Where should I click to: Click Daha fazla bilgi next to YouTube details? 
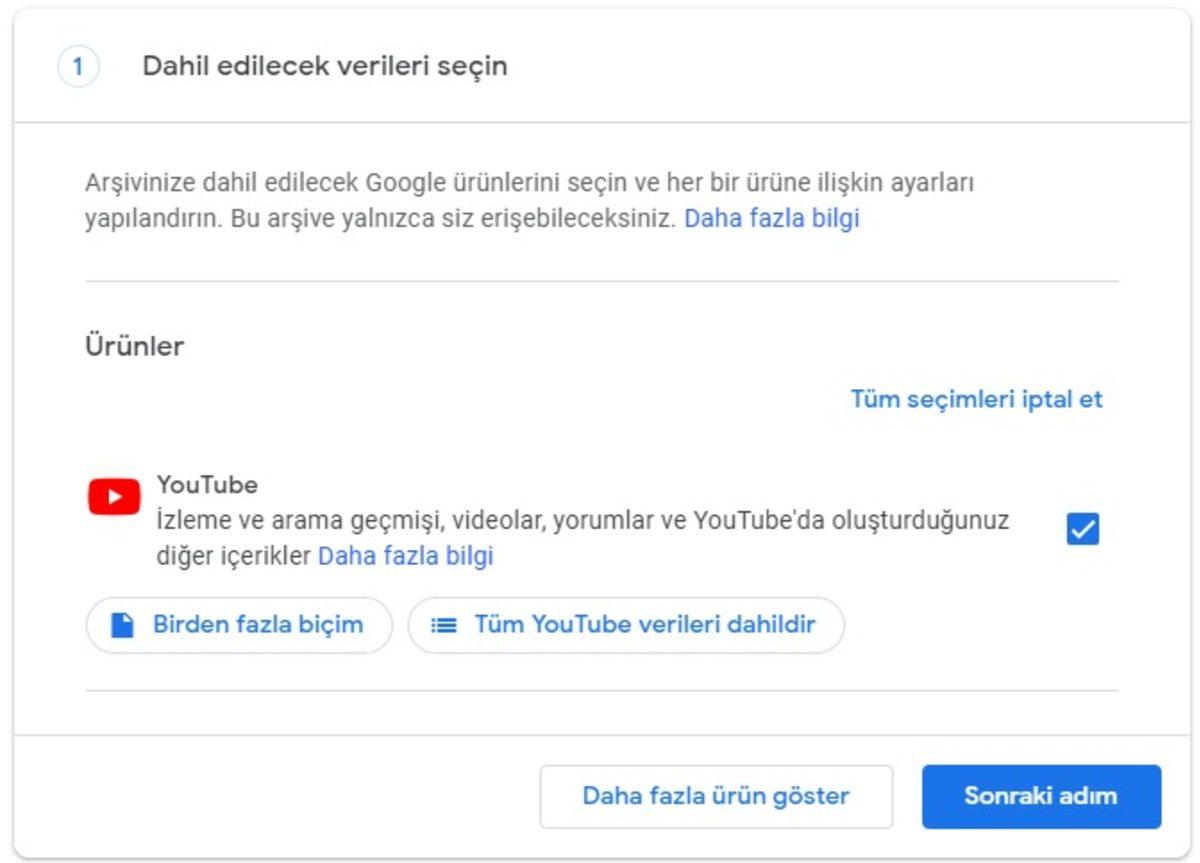[404, 555]
